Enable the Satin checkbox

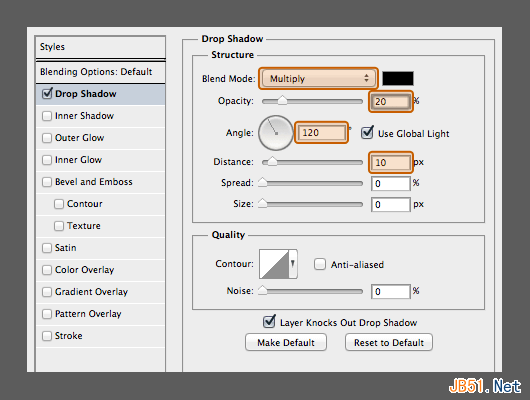[47, 248]
